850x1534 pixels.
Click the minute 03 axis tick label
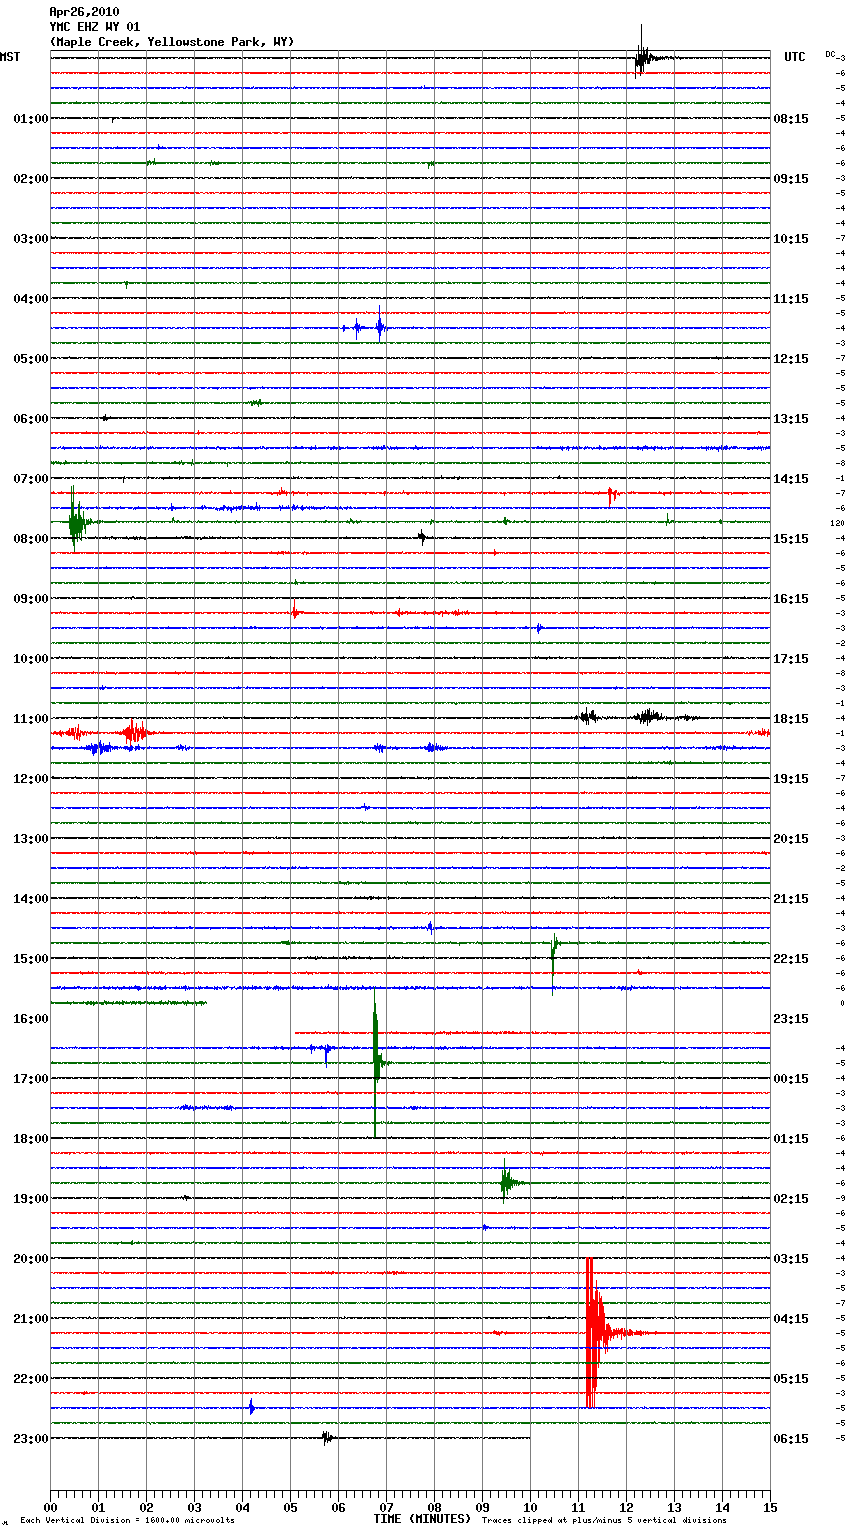point(194,1507)
